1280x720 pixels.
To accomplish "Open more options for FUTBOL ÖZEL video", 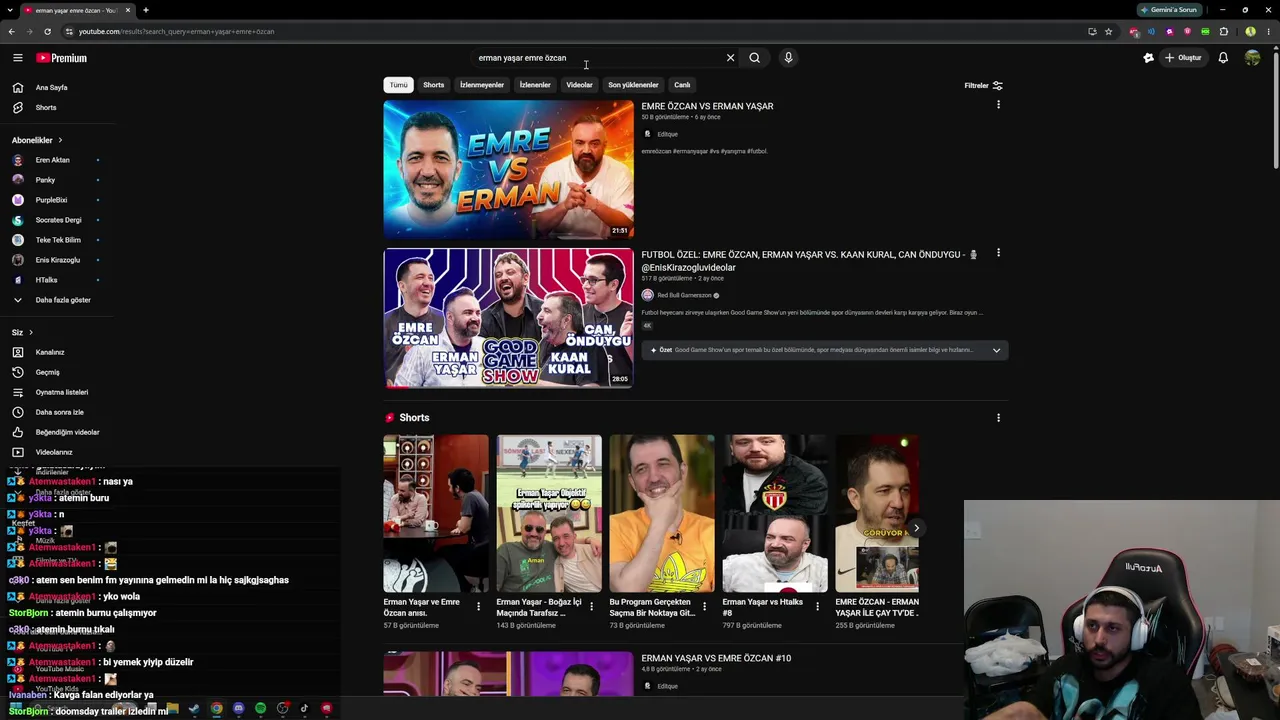I will tap(998, 253).
